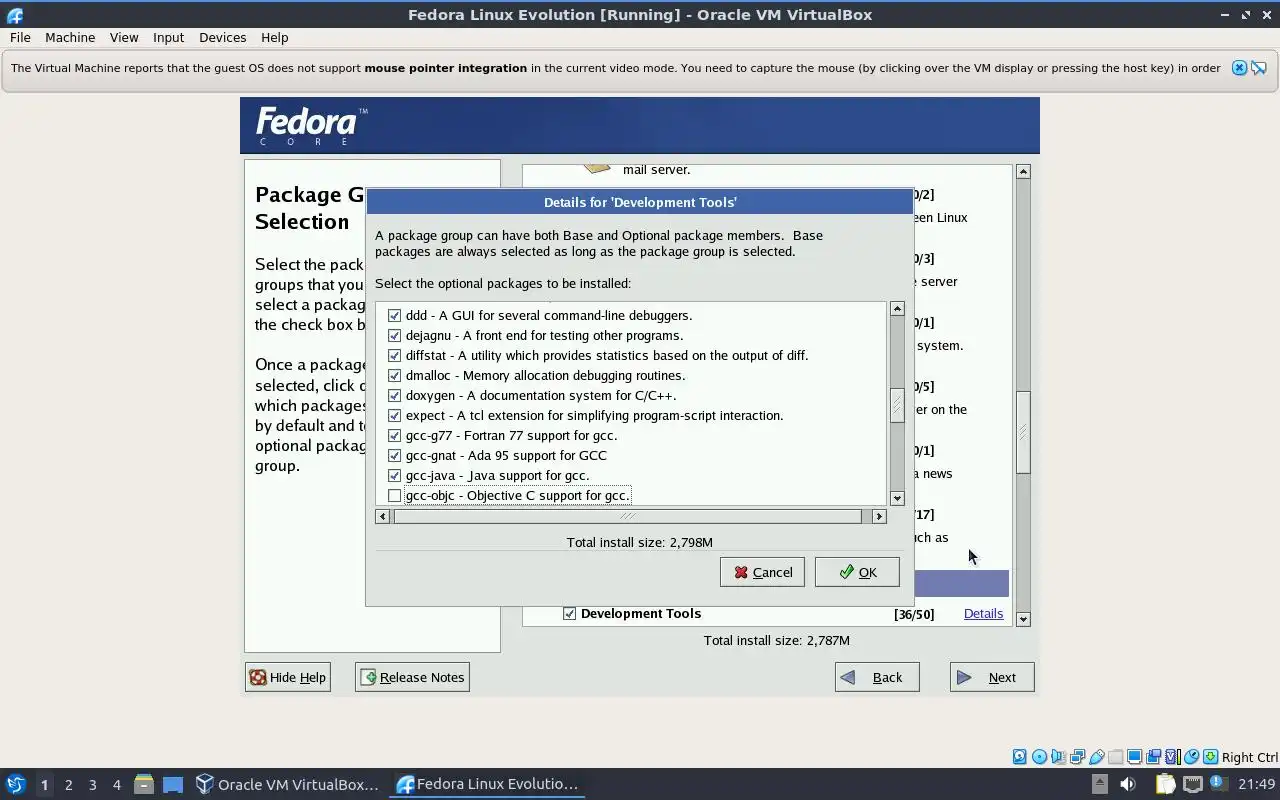This screenshot has height=800, width=1280.
Task: Open the View menu
Action: [x=124, y=37]
